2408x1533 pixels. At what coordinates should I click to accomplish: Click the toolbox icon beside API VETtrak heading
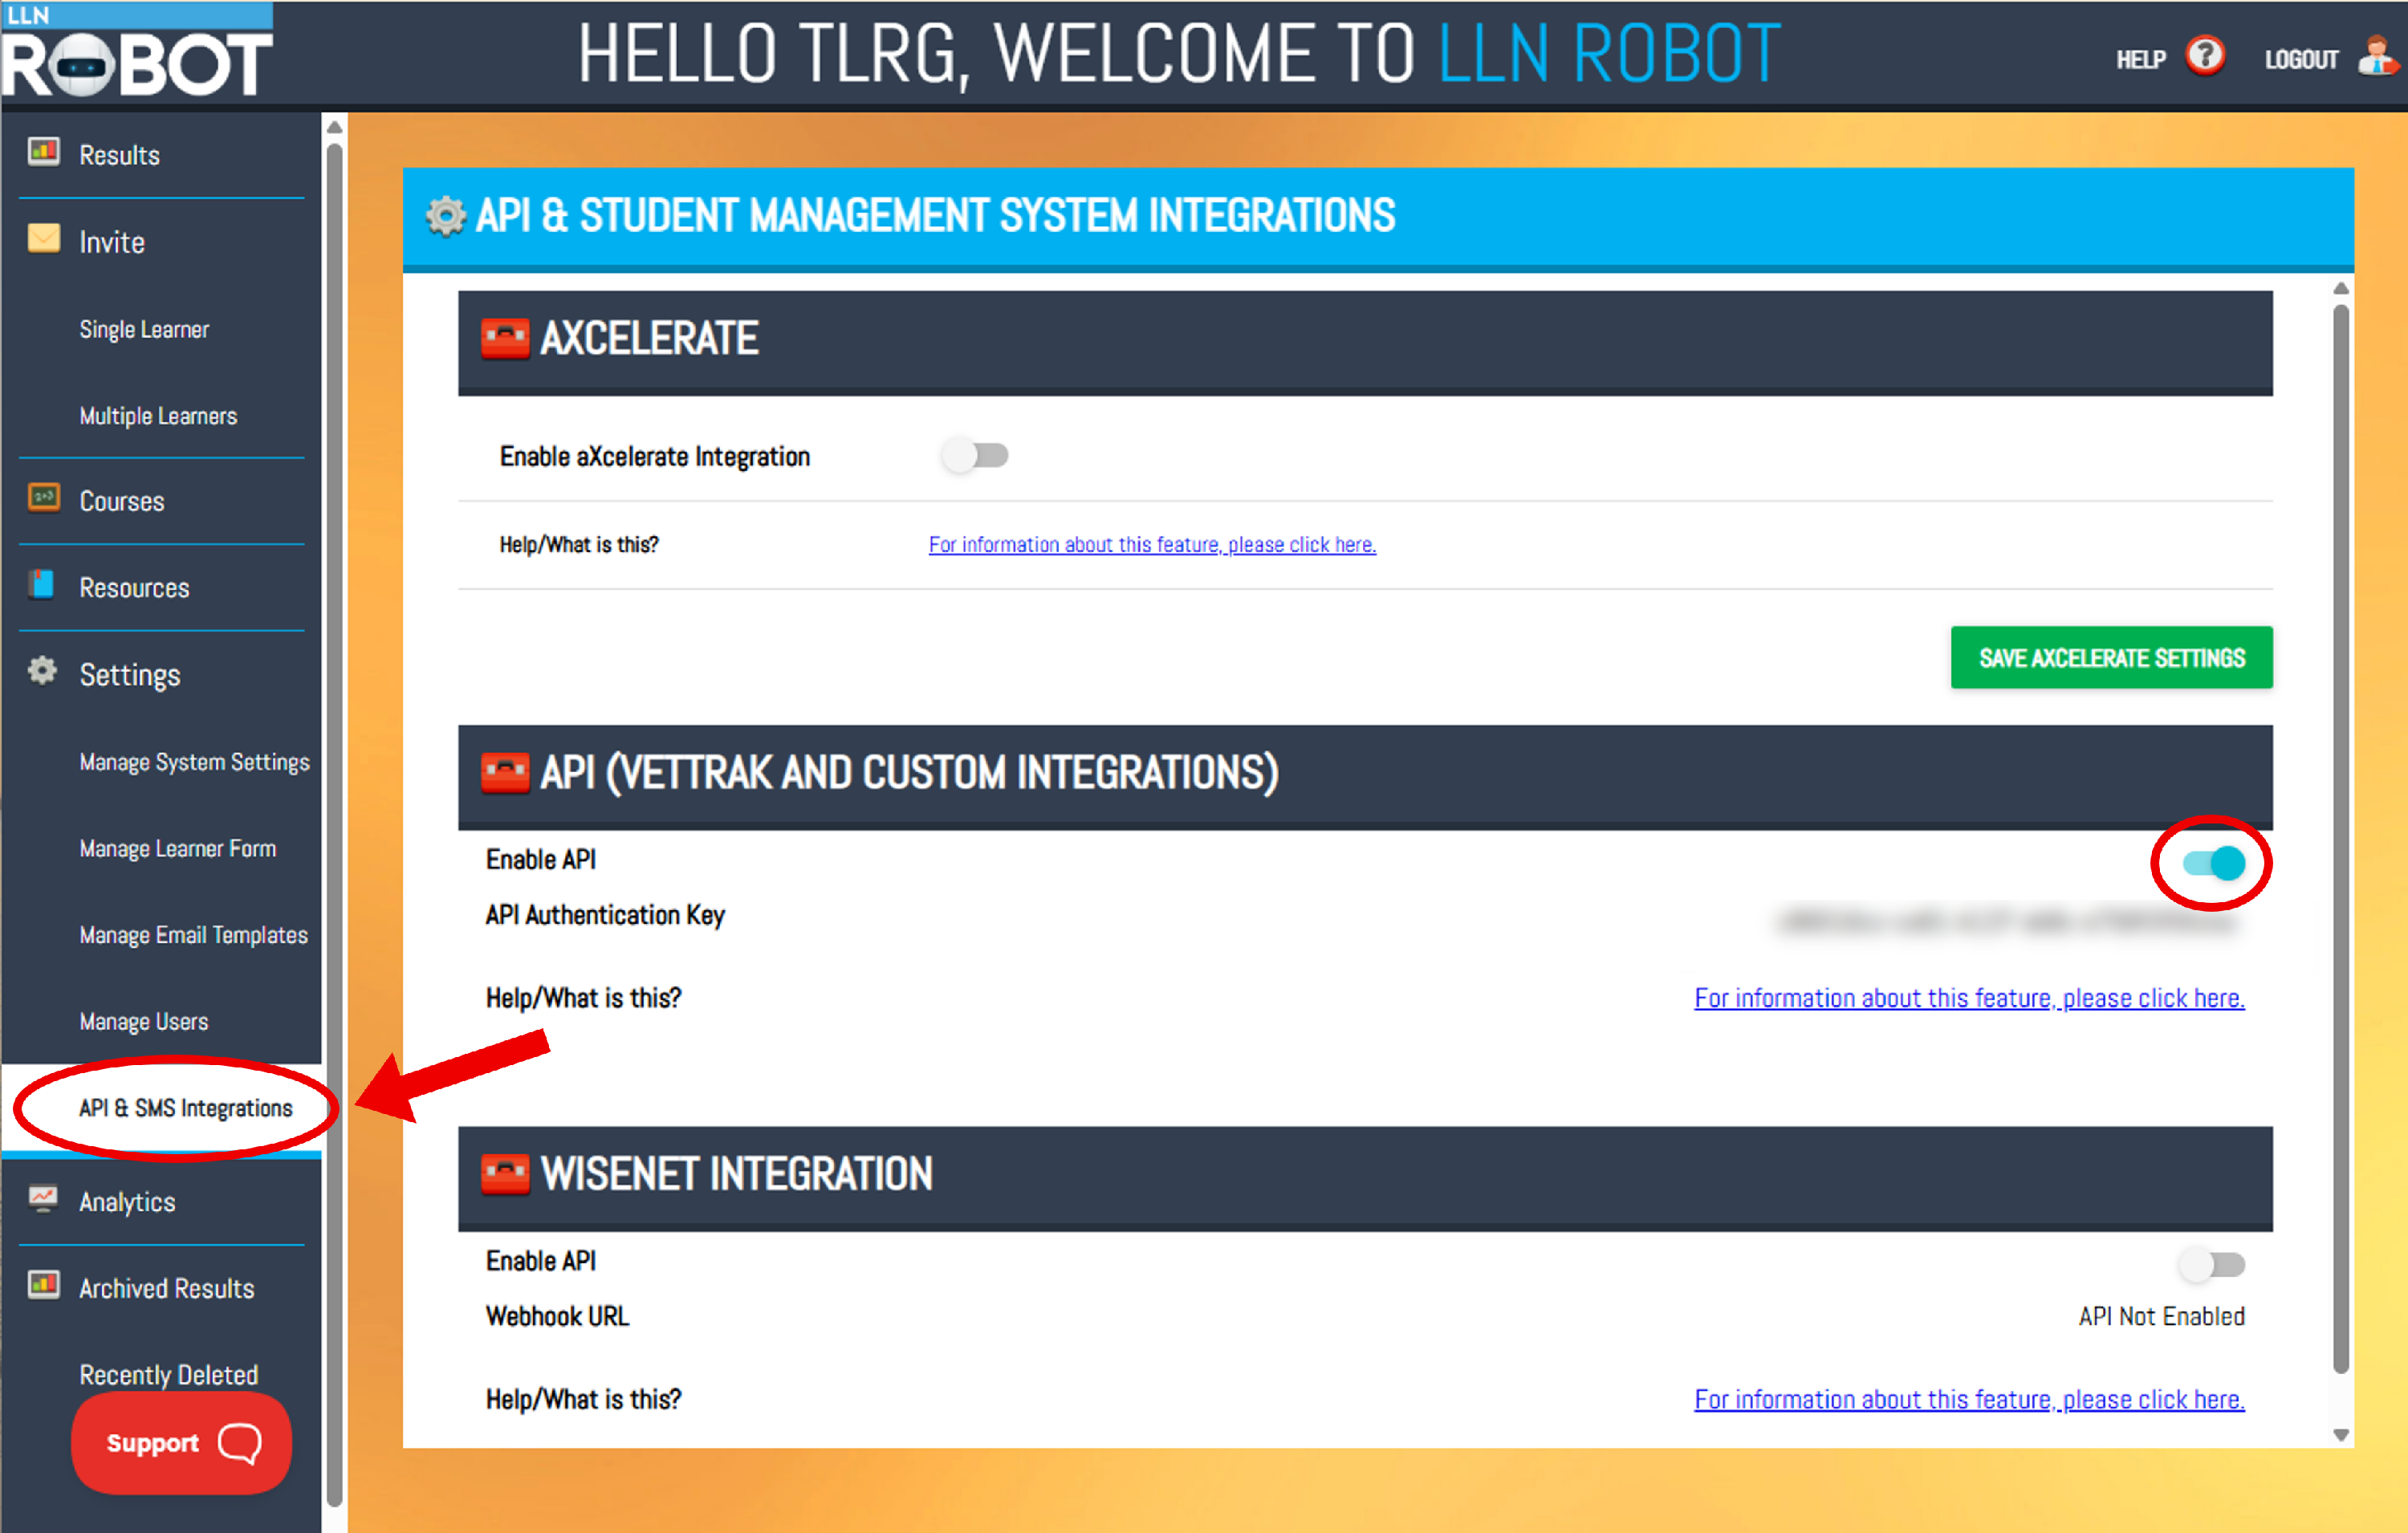tap(505, 773)
